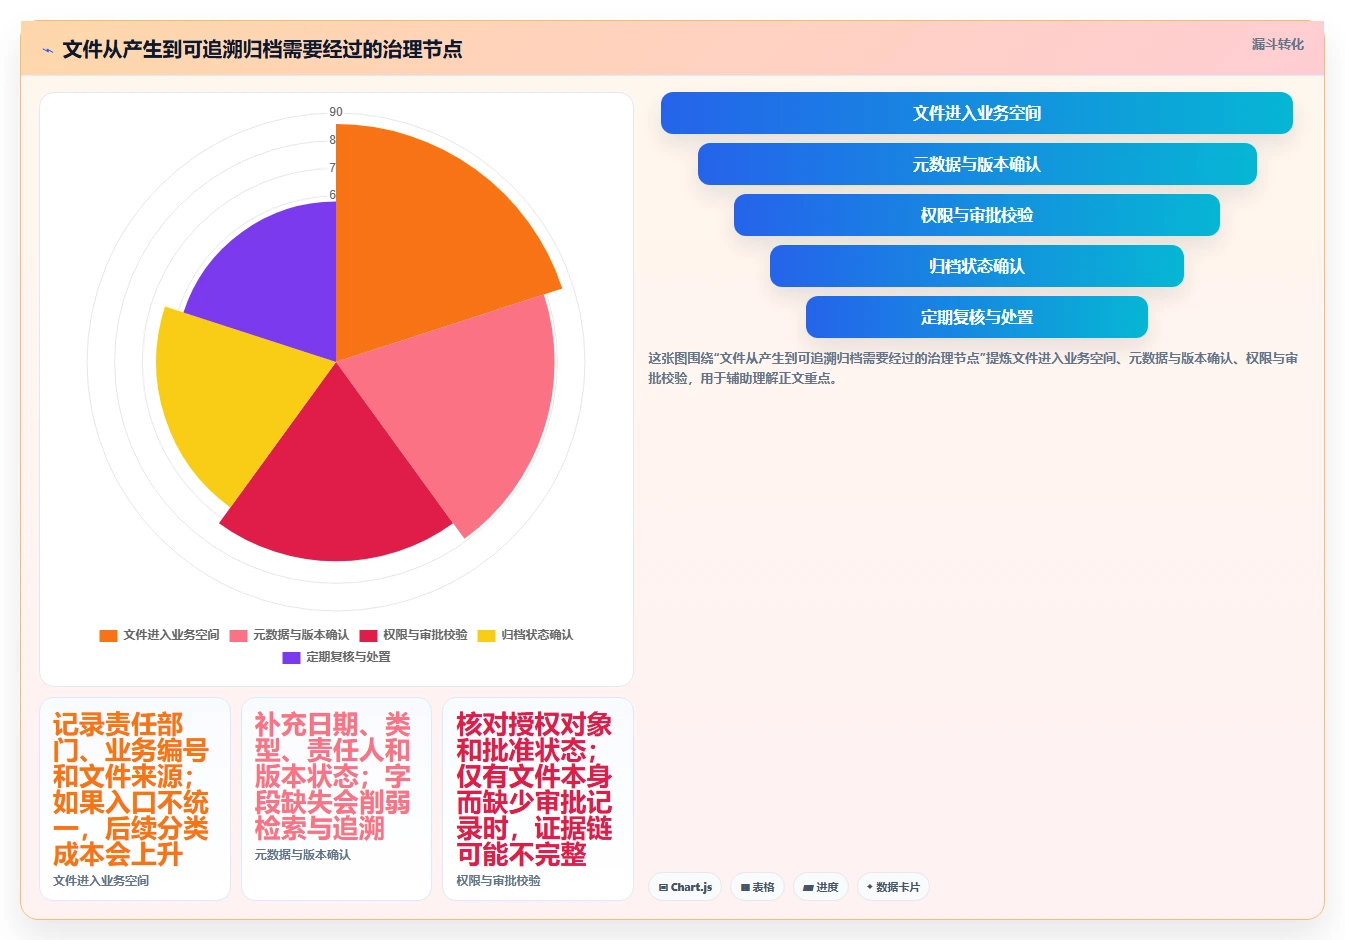The width and height of the screenshot is (1345, 940).
Task: Click the axis label 90 on chart
Action: [336, 112]
